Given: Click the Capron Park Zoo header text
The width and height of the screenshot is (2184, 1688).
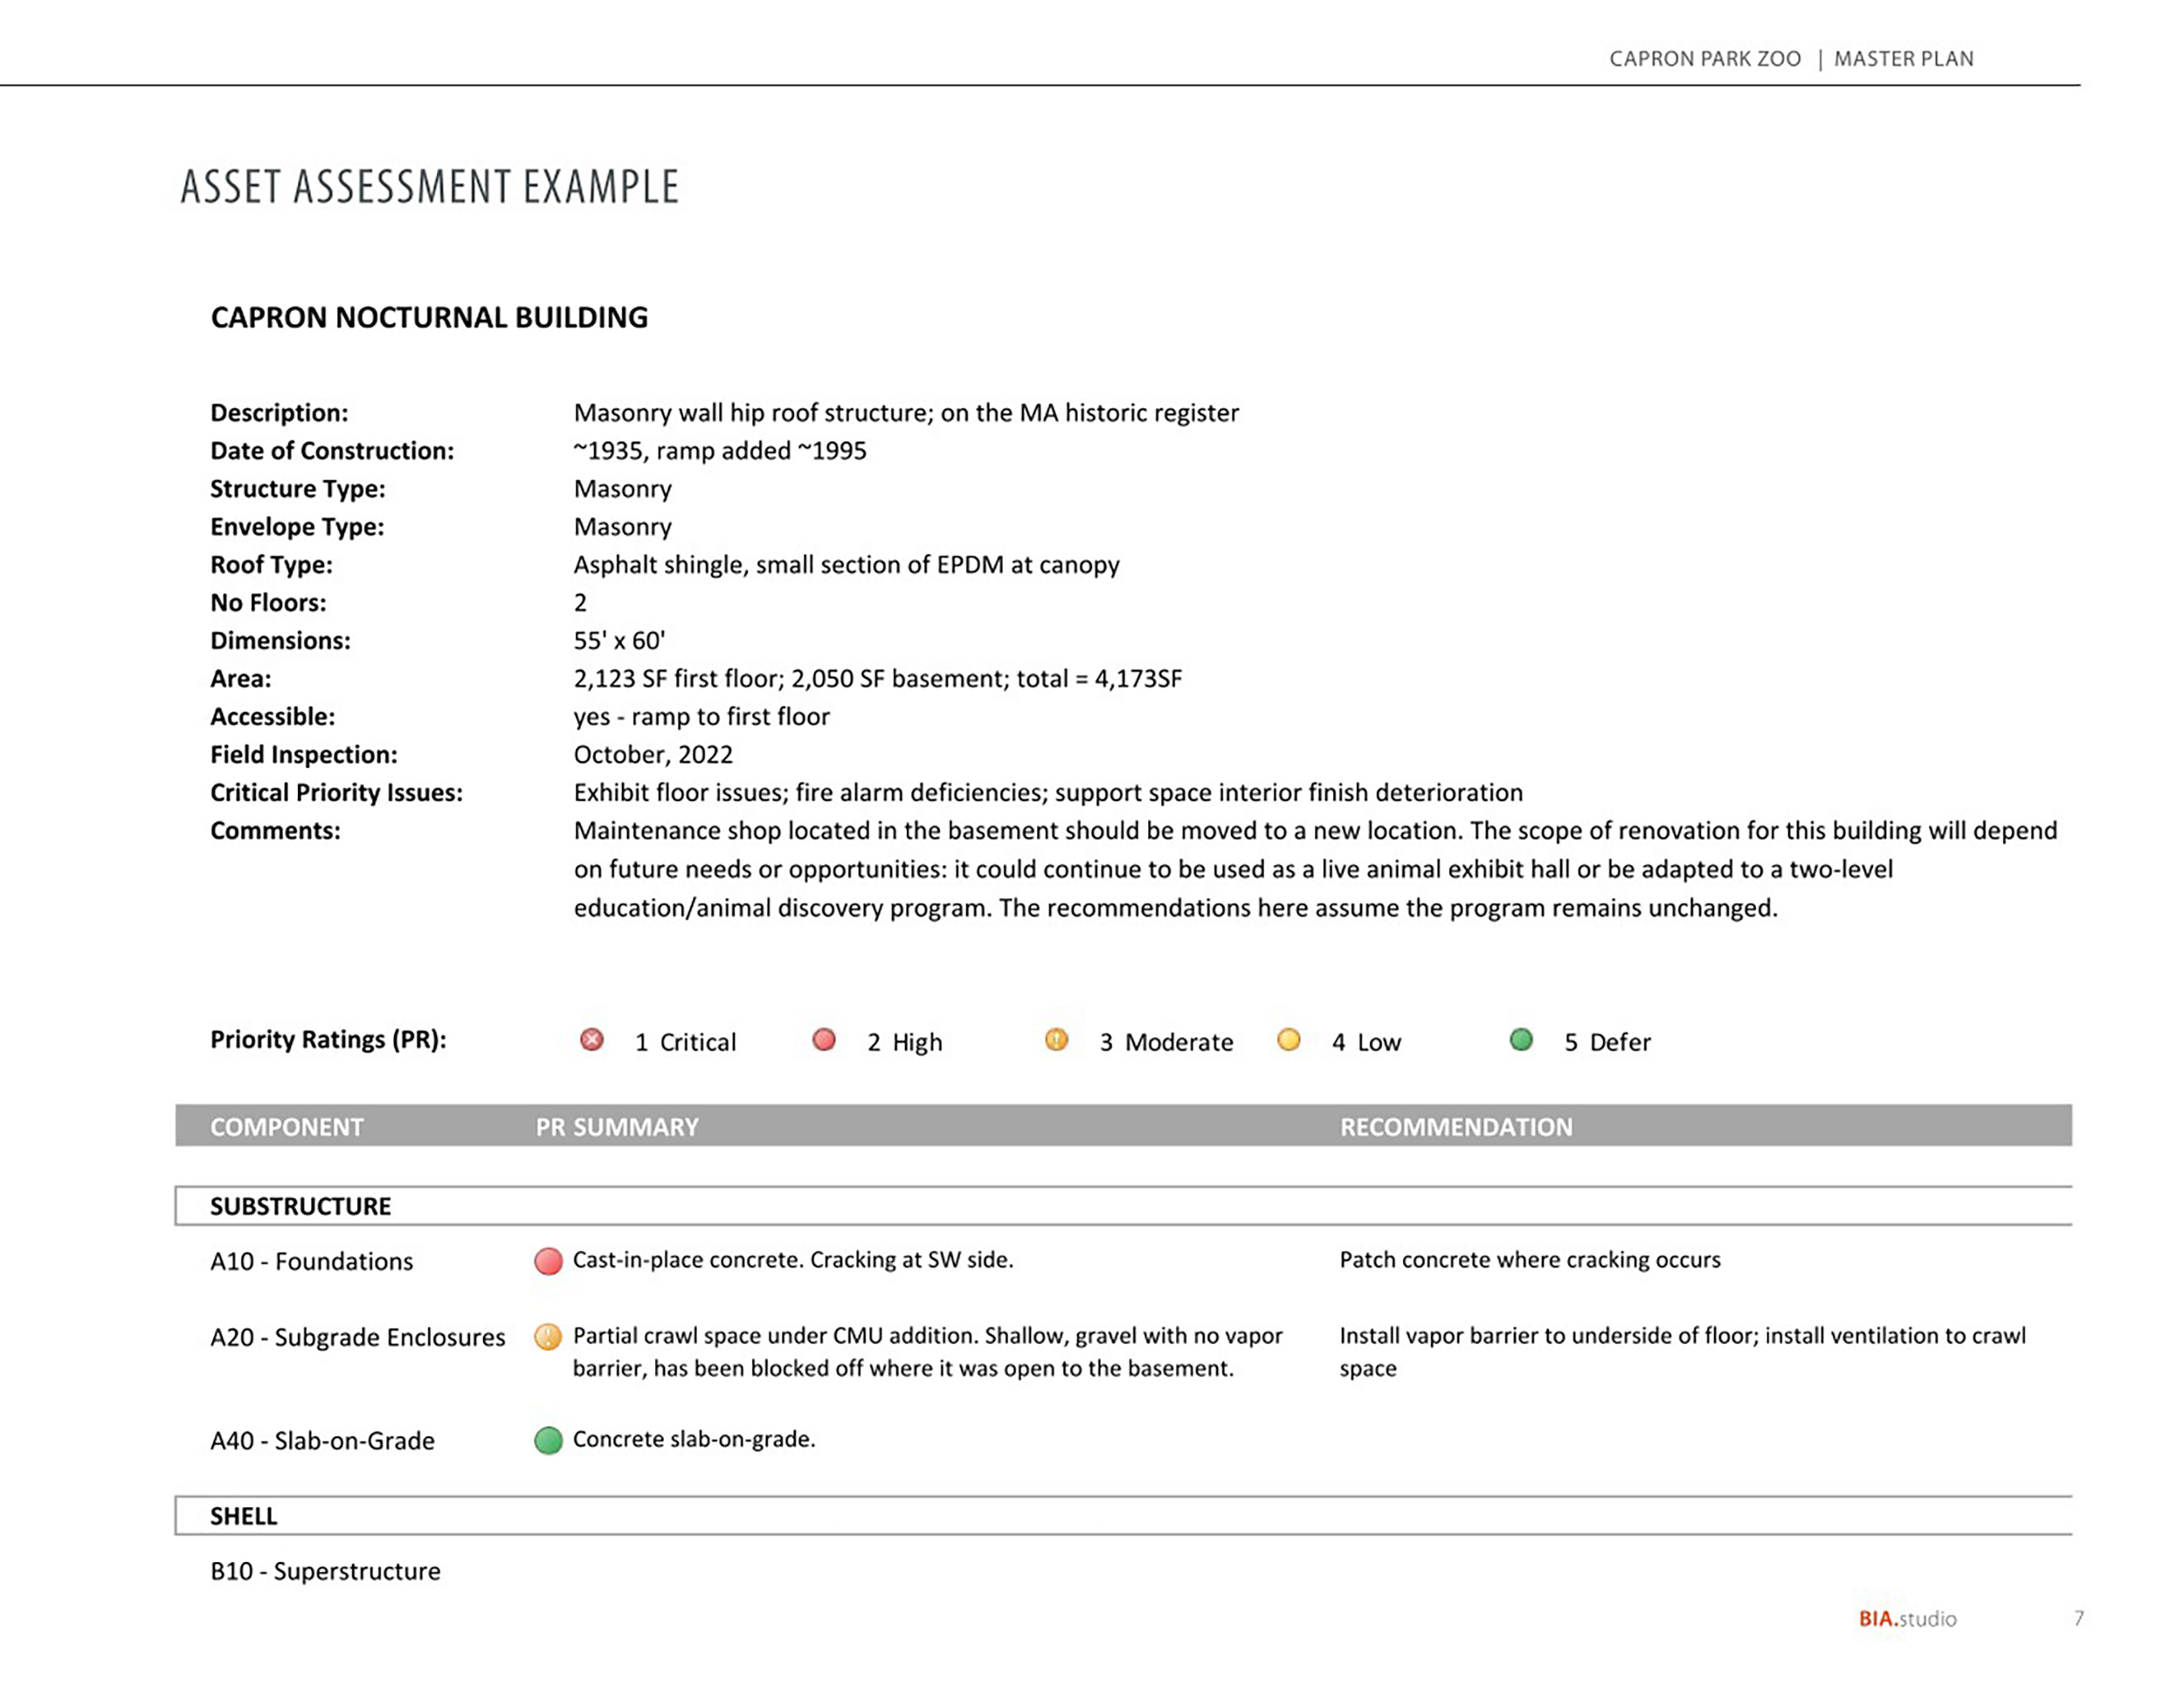Looking at the screenshot, I should pyautogui.click(x=1705, y=59).
